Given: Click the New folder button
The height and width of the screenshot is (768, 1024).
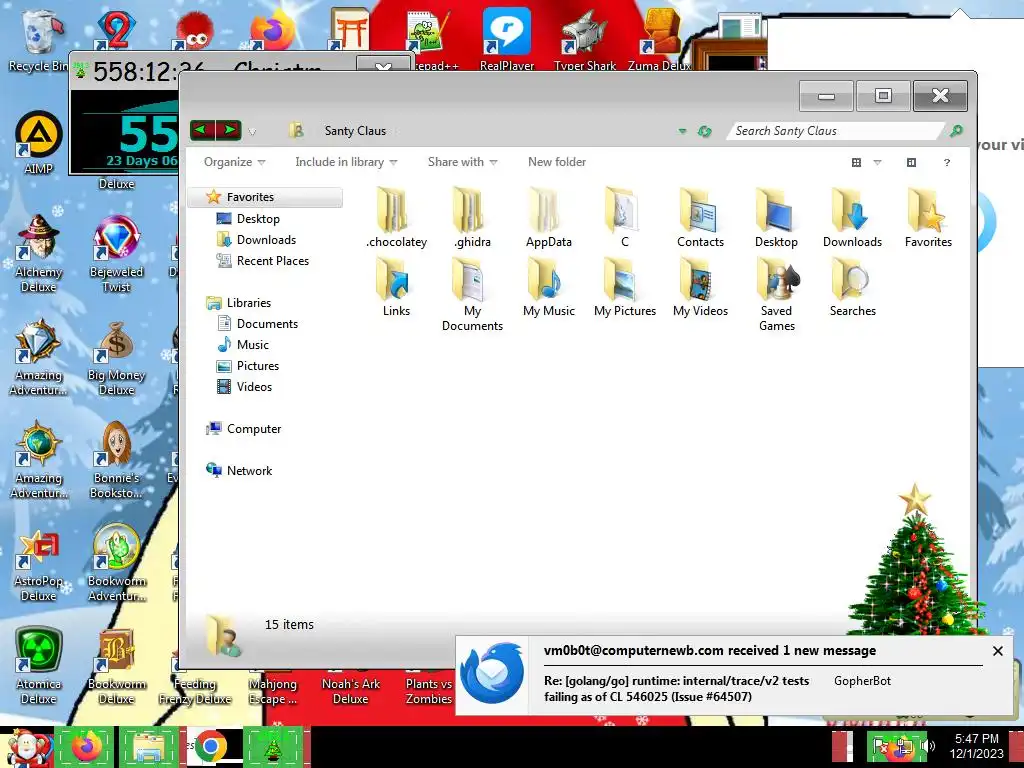Looking at the screenshot, I should point(556,162).
